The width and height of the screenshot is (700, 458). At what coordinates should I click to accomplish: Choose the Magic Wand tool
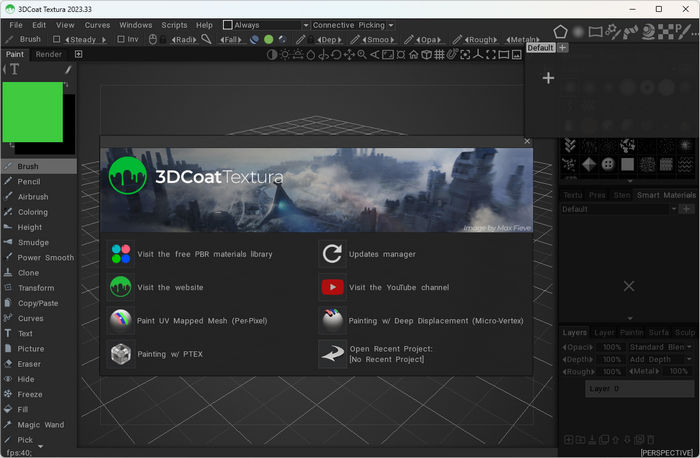point(39,425)
